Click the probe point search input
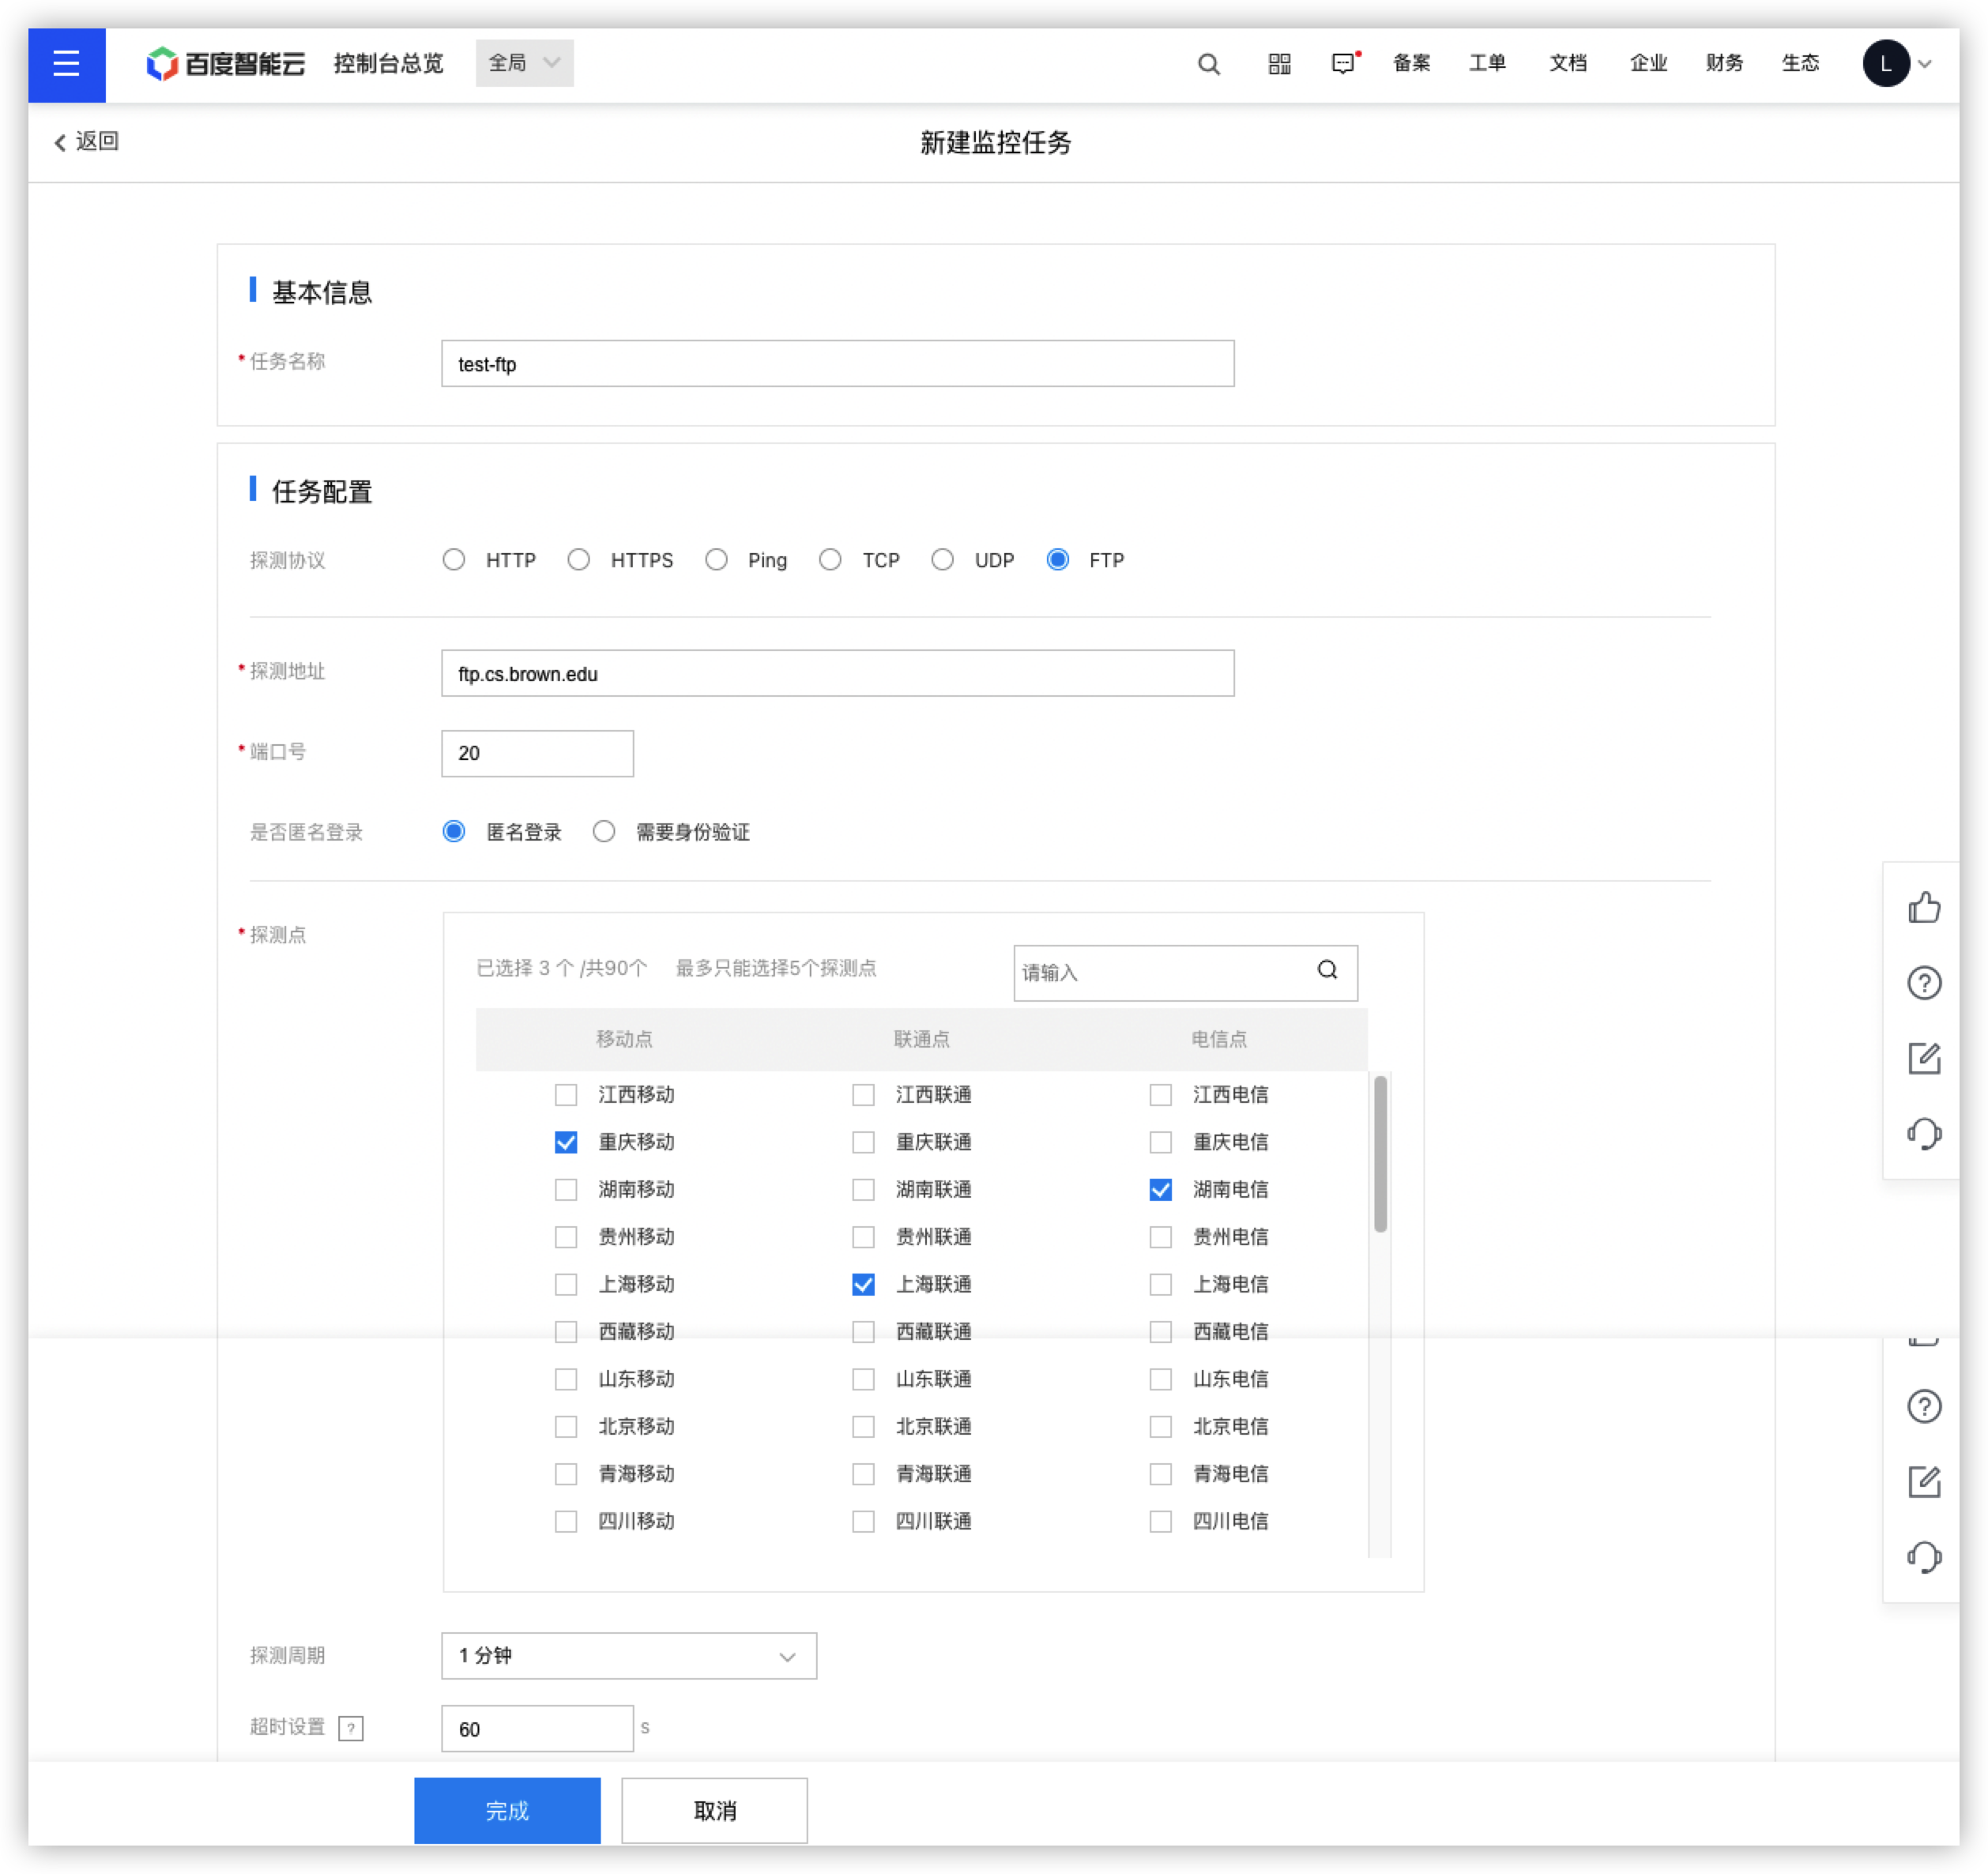1988x1874 pixels. pos(1185,972)
